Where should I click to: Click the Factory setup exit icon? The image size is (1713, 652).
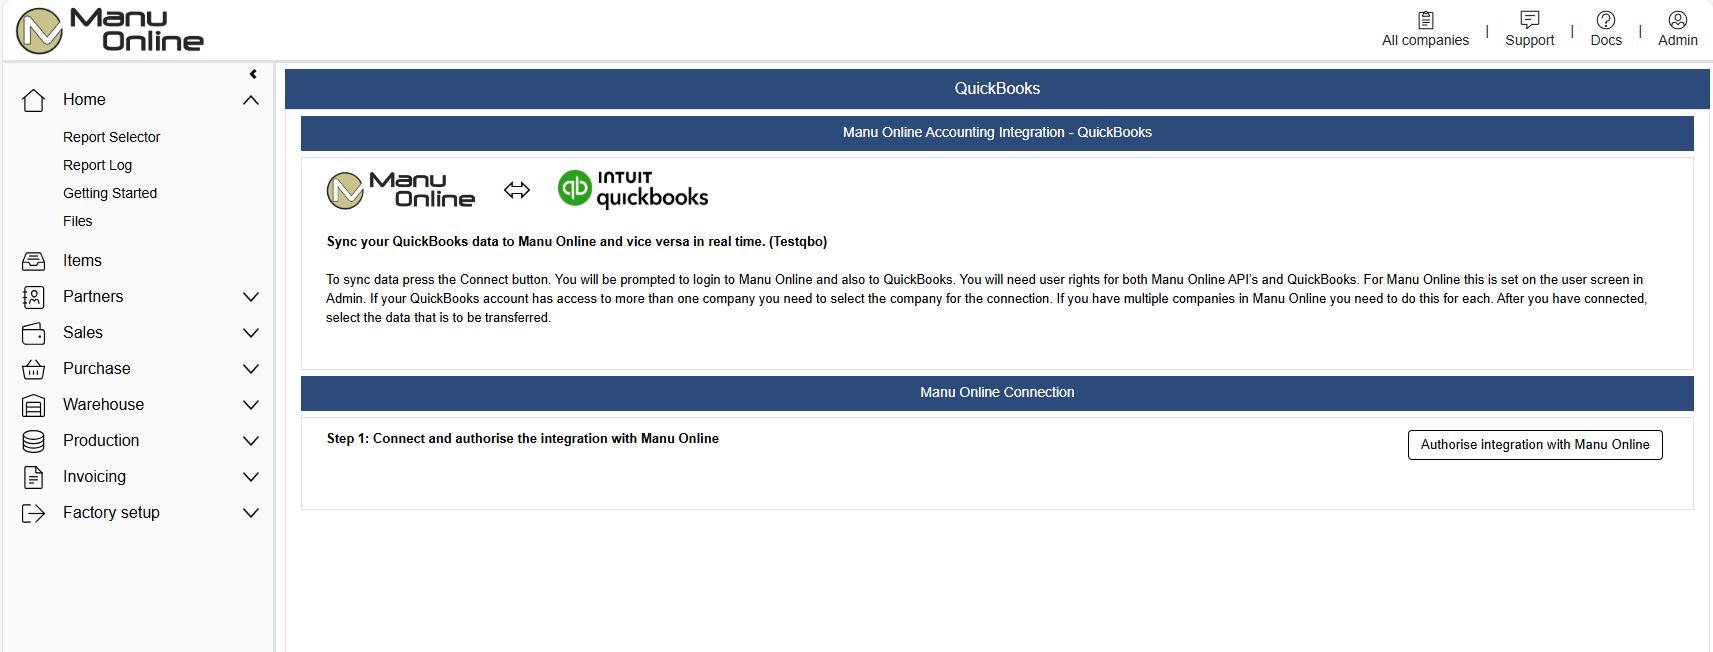(x=34, y=513)
